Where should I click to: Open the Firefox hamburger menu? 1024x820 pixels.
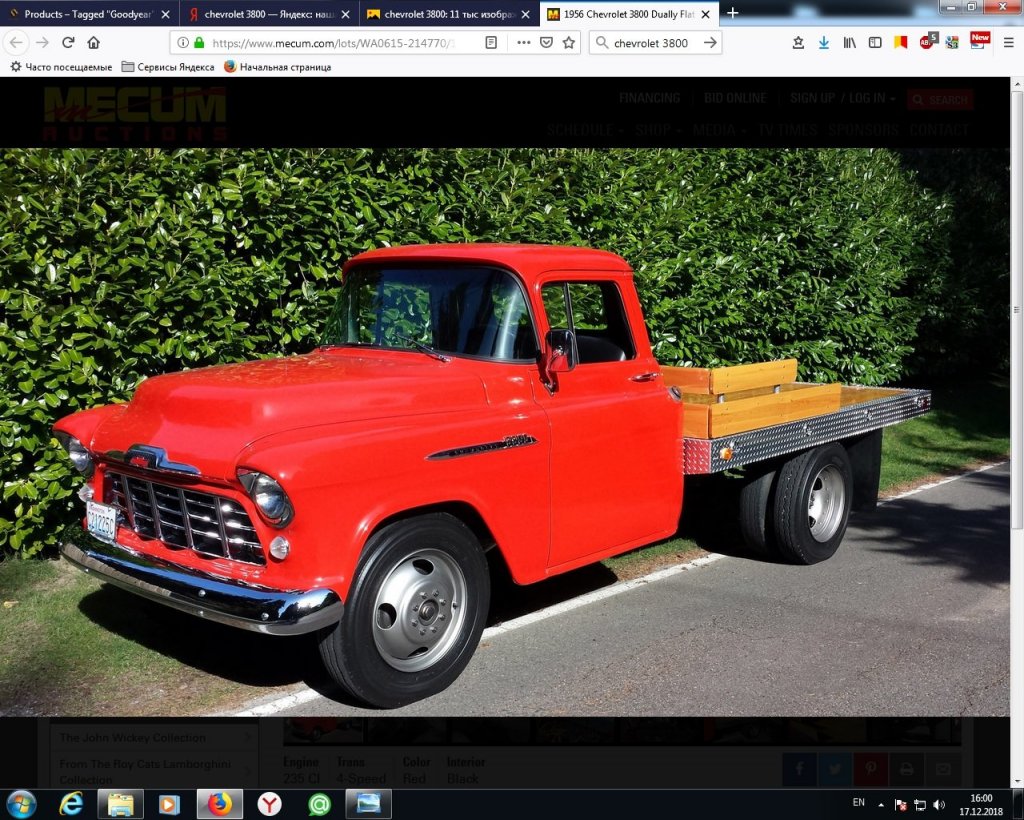(1008, 43)
